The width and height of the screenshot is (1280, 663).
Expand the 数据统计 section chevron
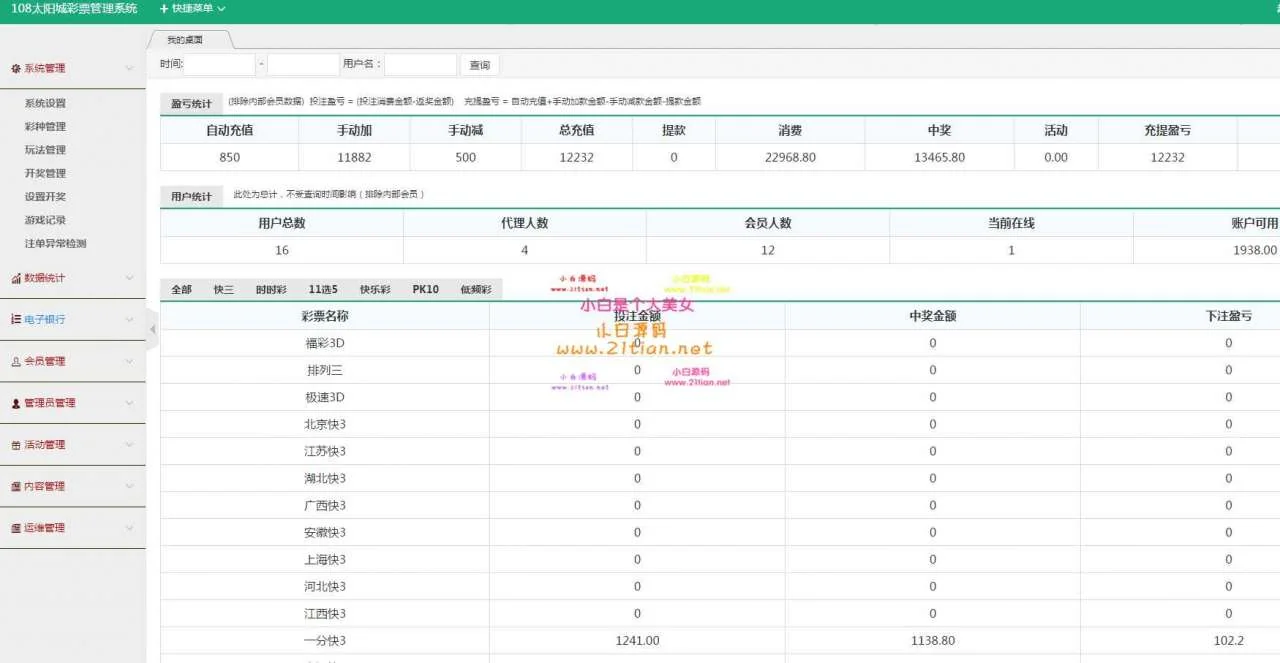129,278
